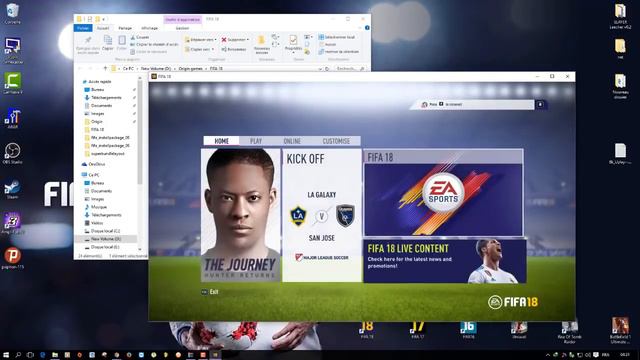This screenshot has width=640, height=360.
Task: Open the CUSTOMISE tab
Action: pos(336,141)
